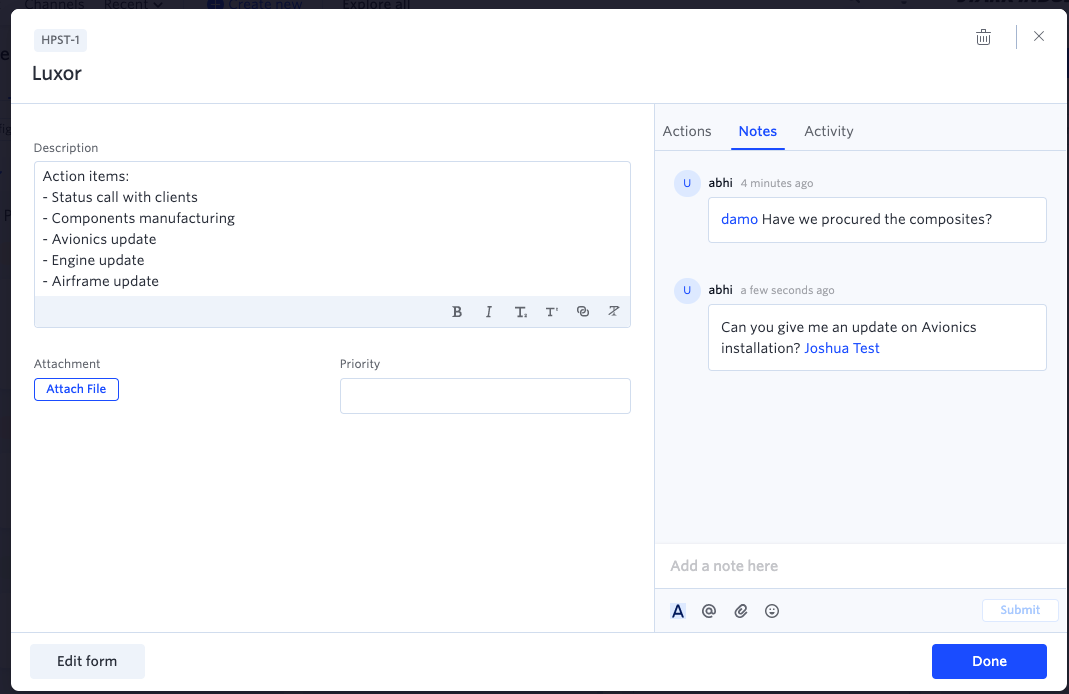
Task: Click the blue Done button
Action: [x=989, y=661]
